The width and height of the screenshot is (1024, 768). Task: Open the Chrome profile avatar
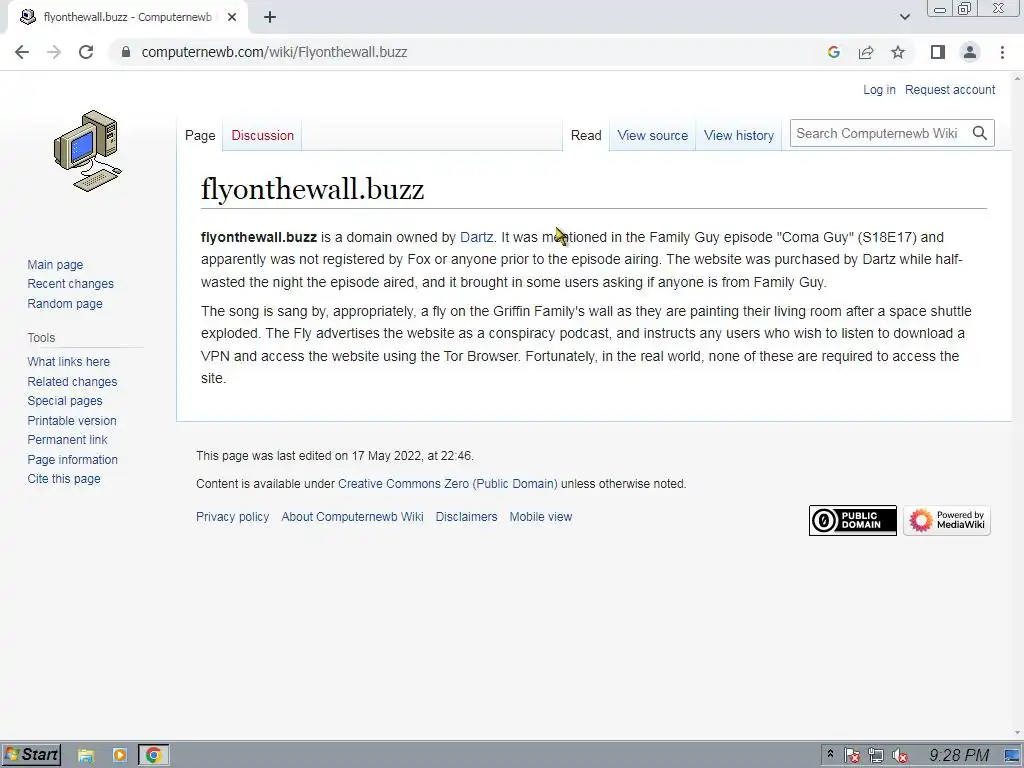pos(970,52)
